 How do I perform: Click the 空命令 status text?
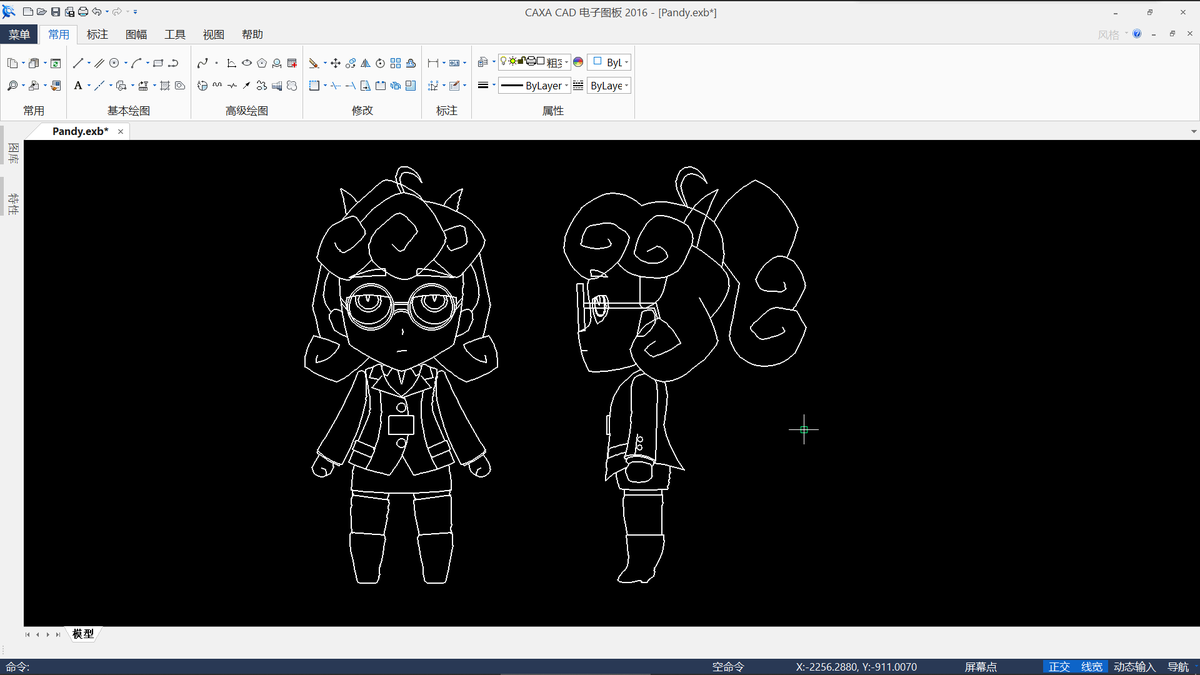[728, 667]
